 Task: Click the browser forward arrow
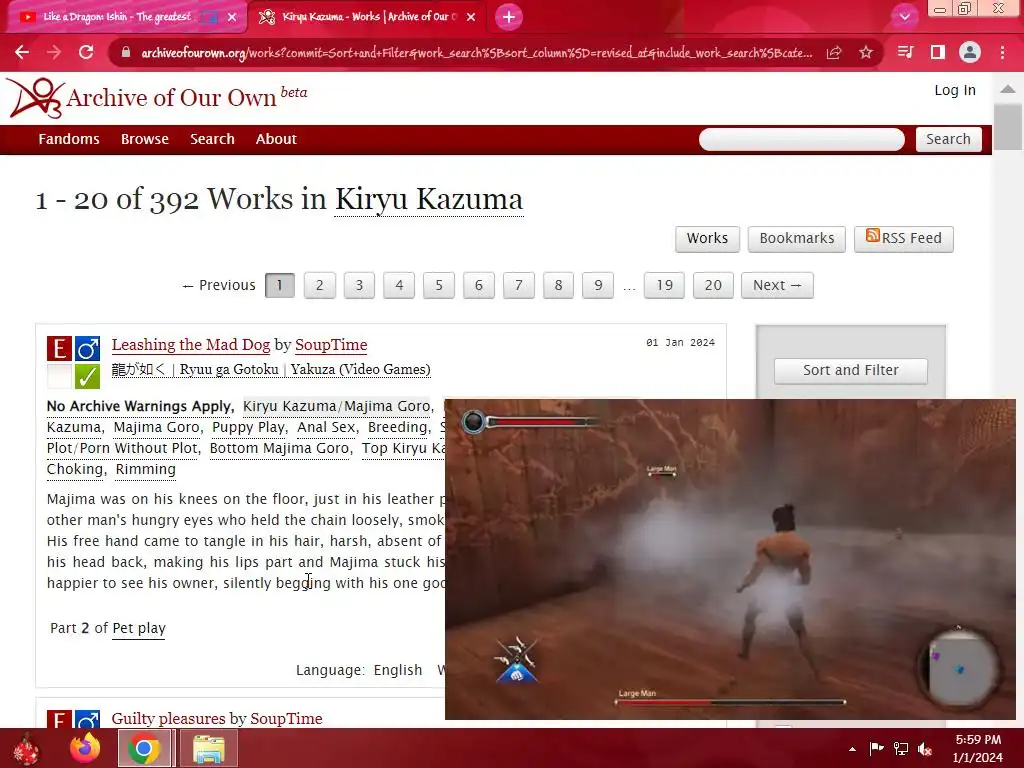54,52
